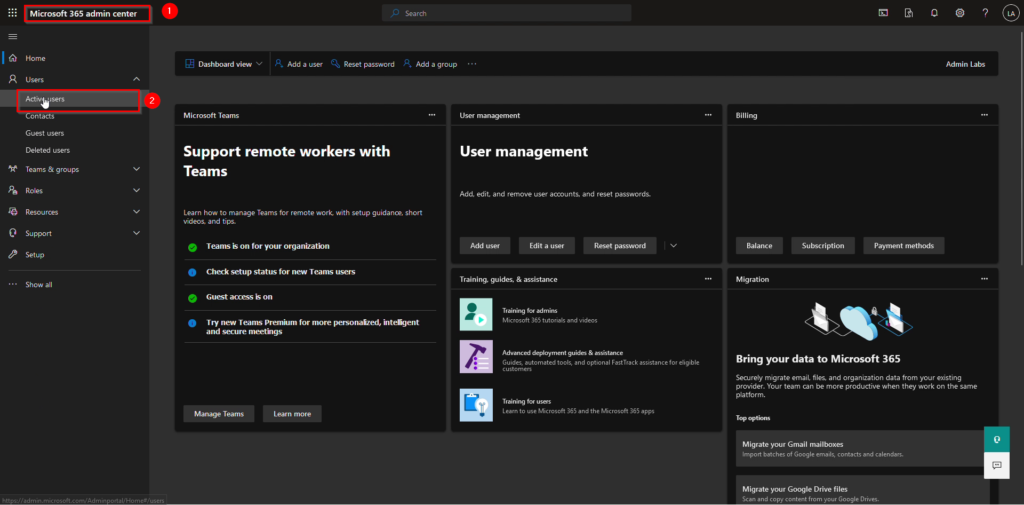1024x505 pixels.
Task: Open the feedback chat floating button
Action: [x=997, y=465]
